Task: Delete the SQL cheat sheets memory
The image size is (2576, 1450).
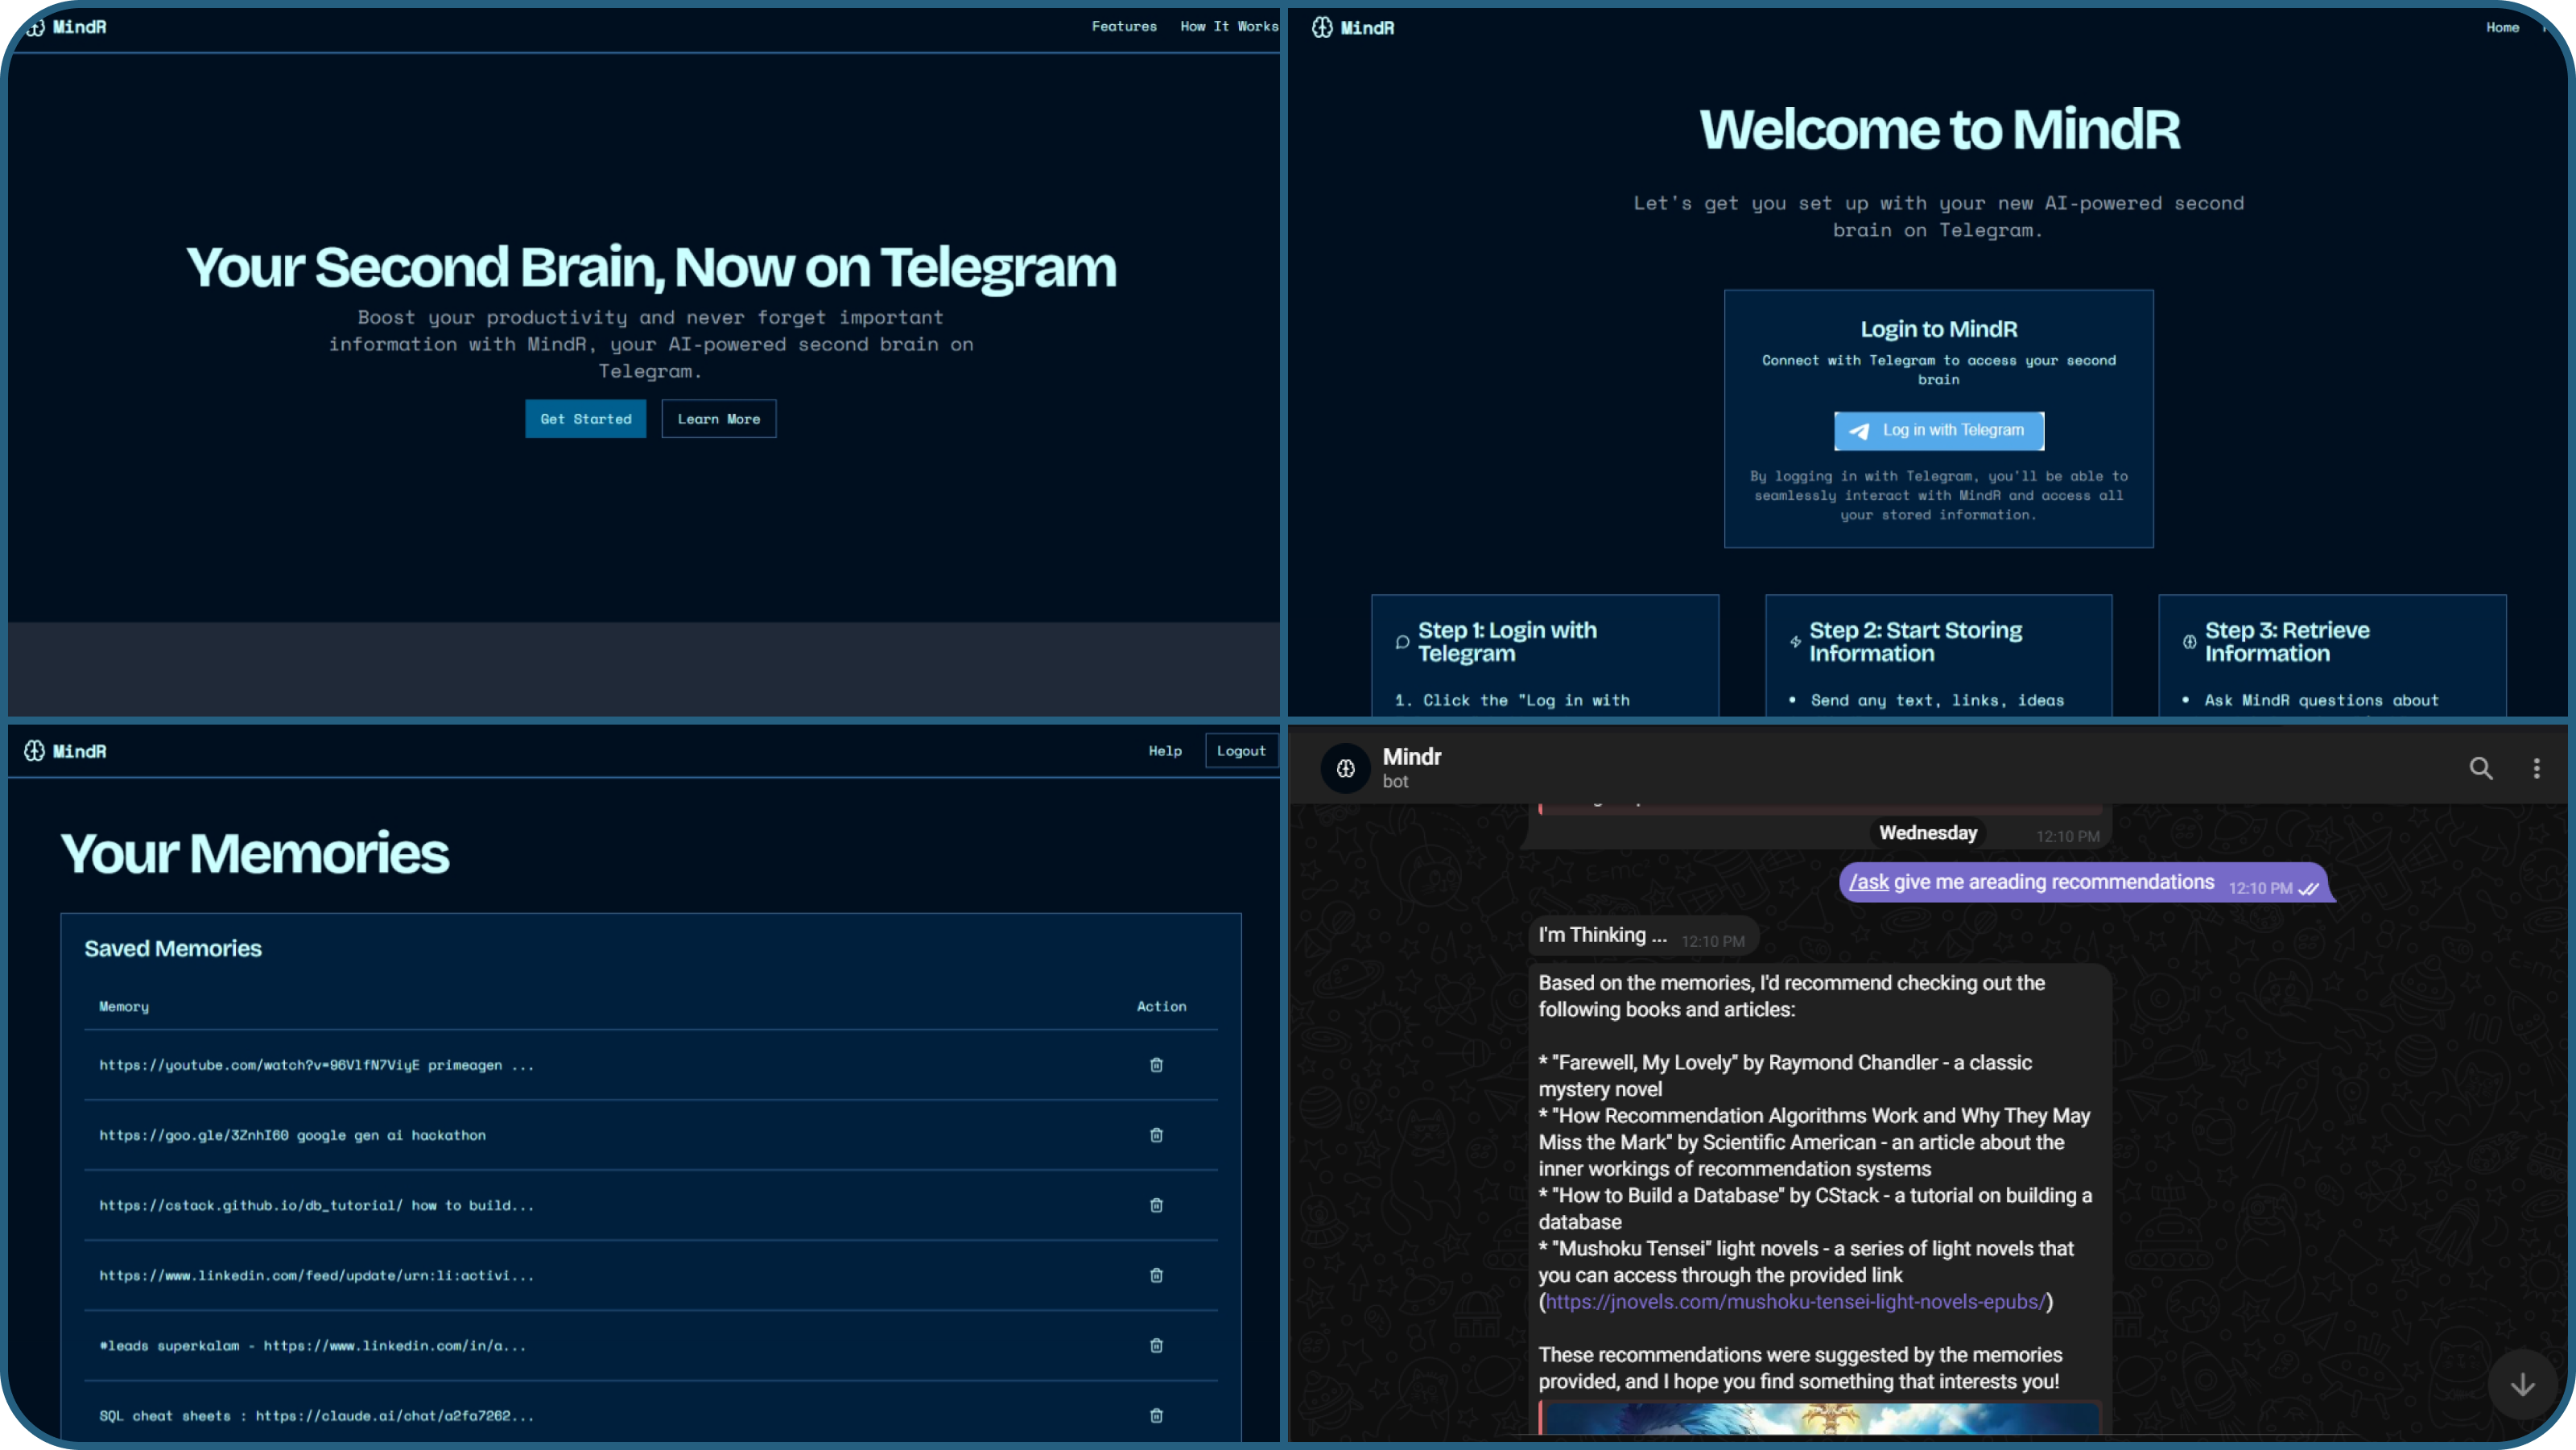Action: click(x=1156, y=1415)
